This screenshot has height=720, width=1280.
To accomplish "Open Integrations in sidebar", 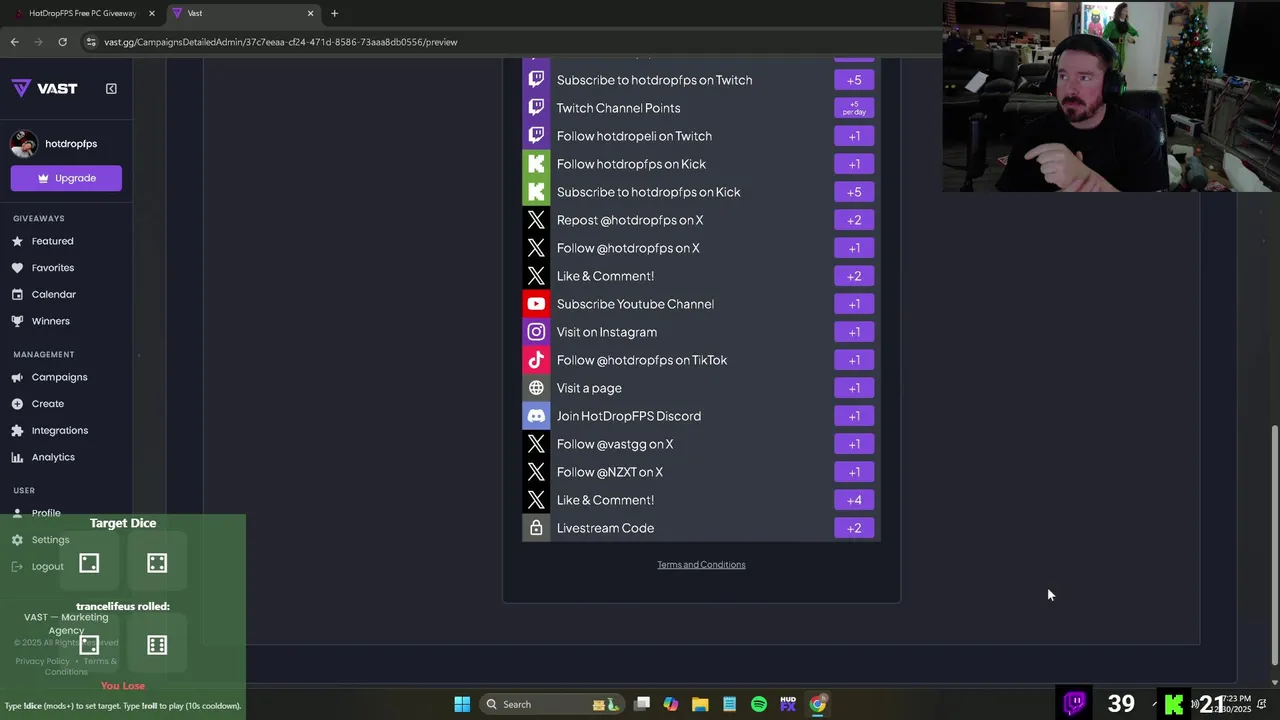I will [60, 431].
